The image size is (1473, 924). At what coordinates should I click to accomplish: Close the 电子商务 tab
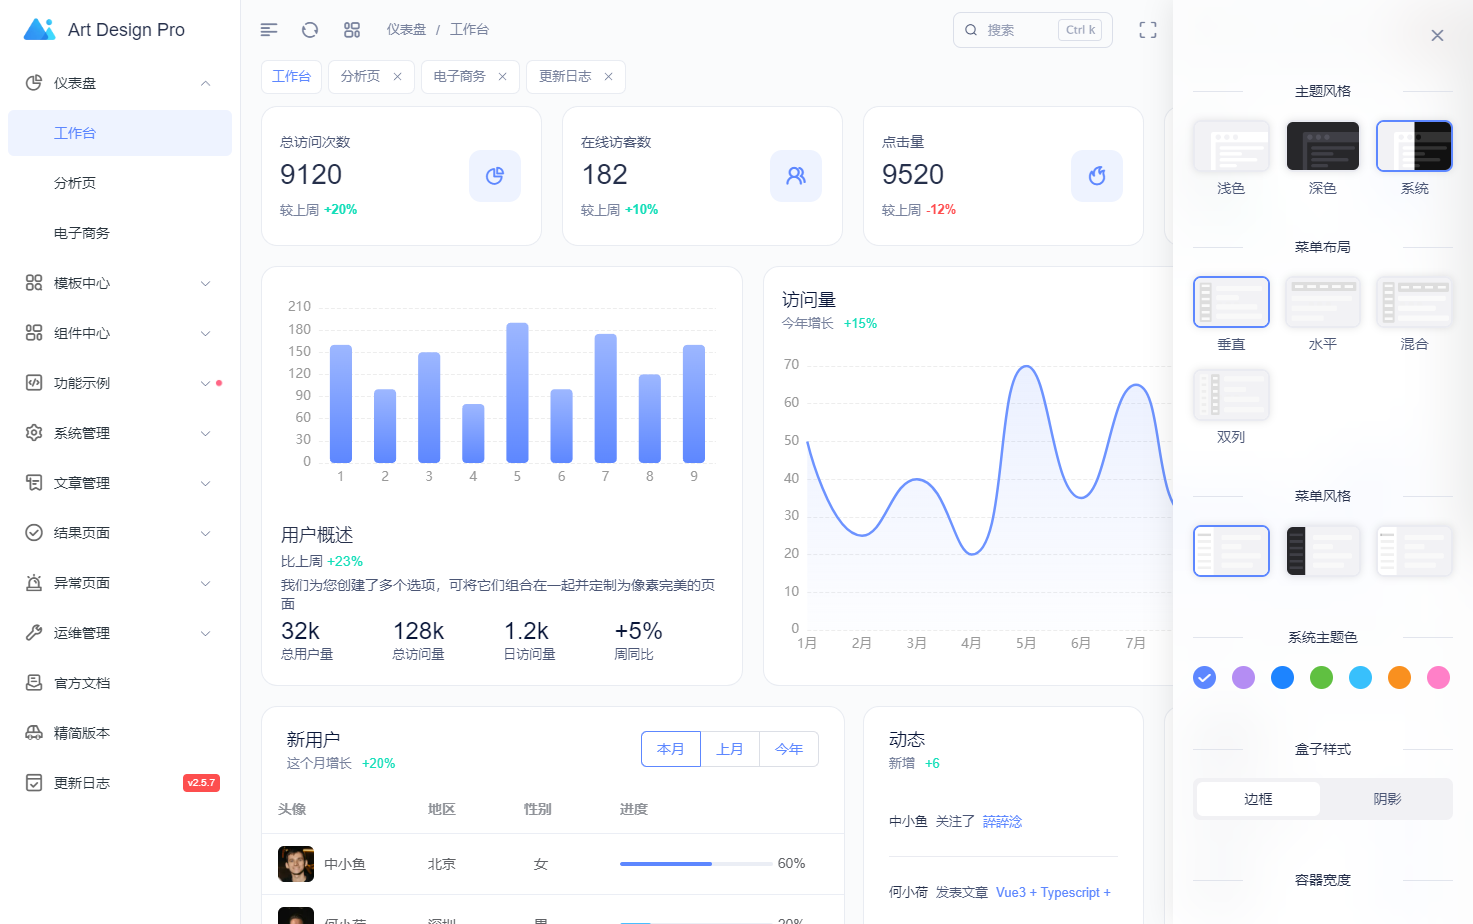[x=502, y=77]
